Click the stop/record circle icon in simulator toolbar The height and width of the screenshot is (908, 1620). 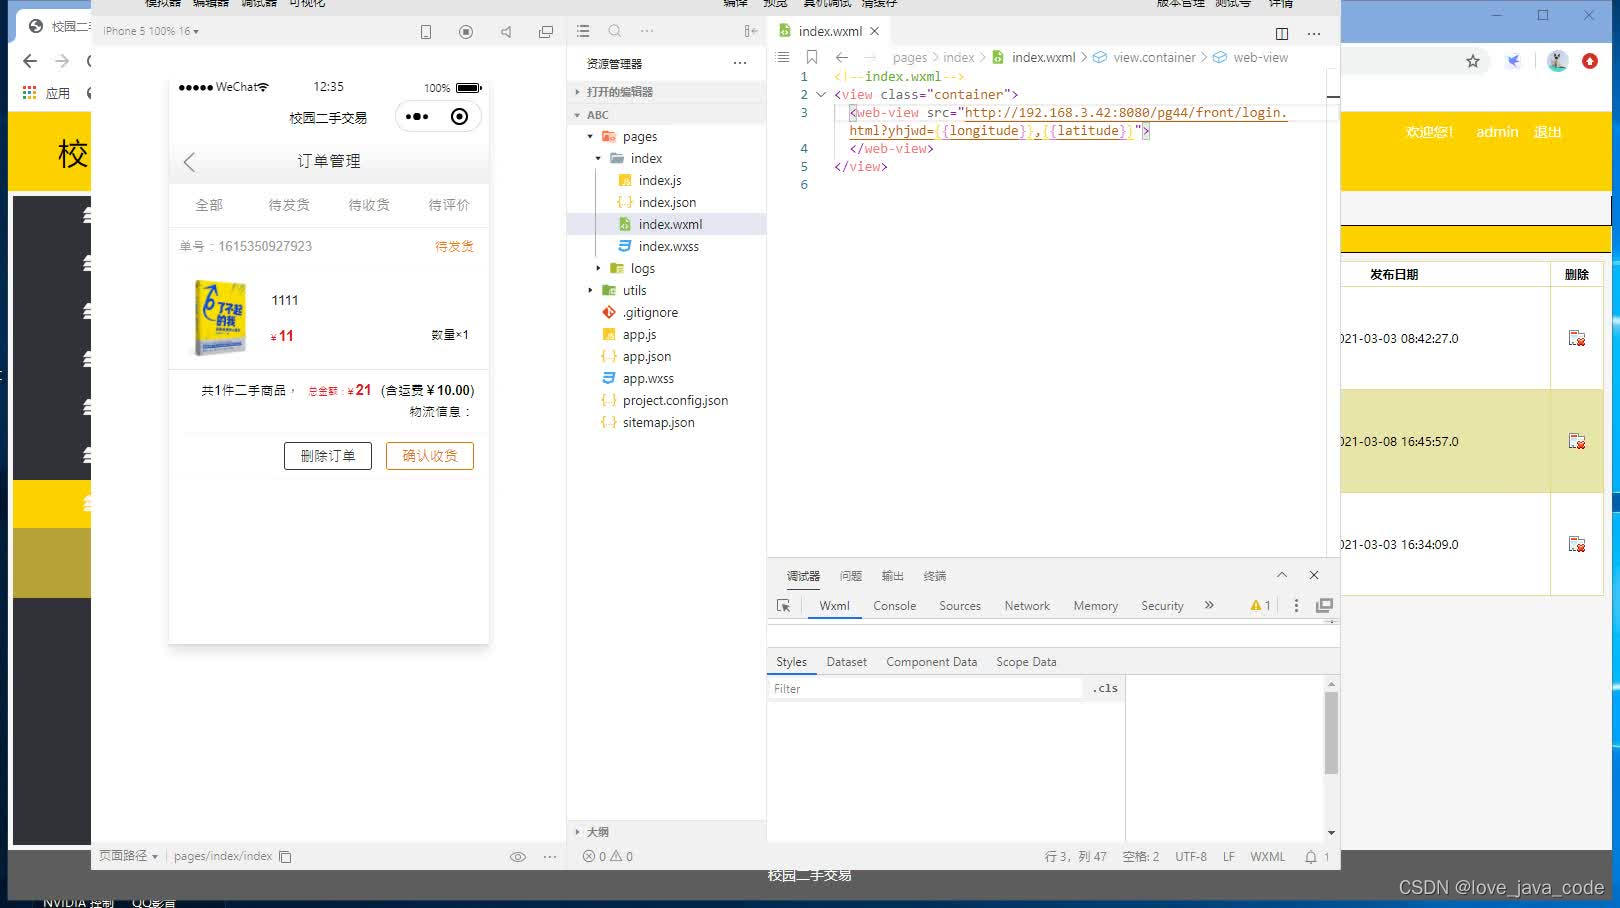pos(466,32)
